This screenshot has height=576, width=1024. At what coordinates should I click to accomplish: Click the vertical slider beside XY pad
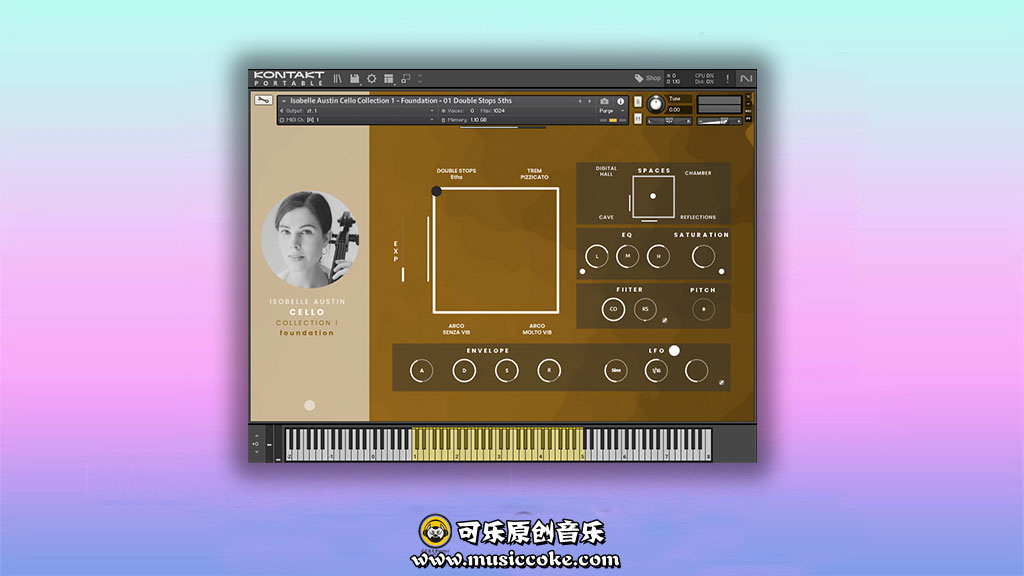[x=428, y=249]
